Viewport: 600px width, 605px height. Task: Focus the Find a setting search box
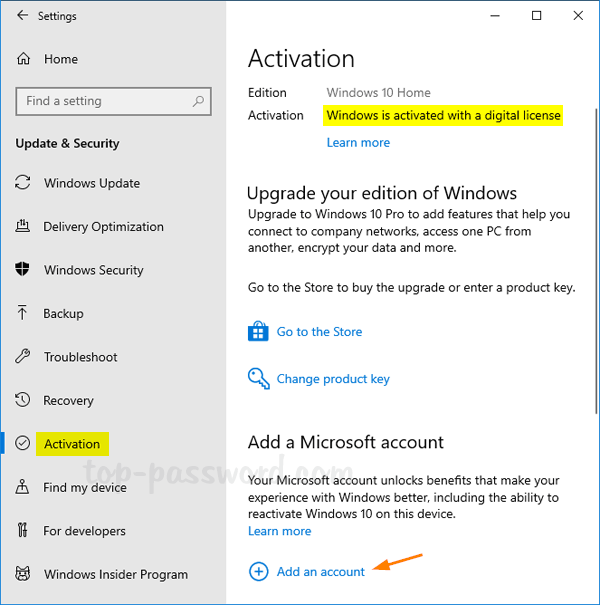point(113,101)
